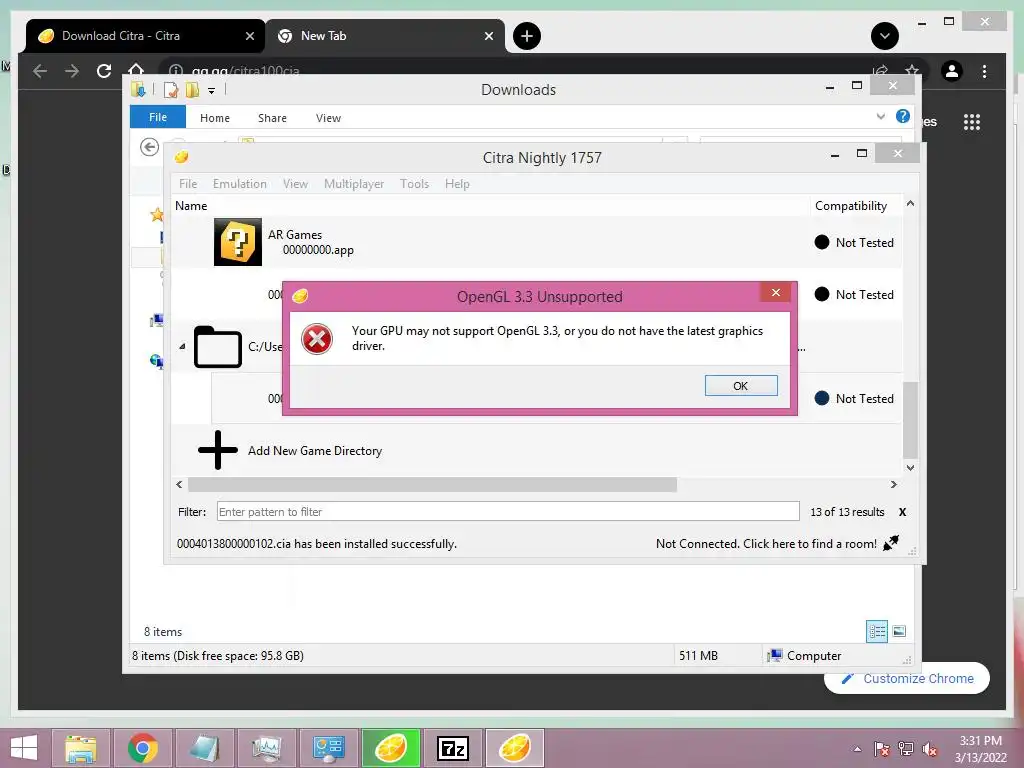Expand the ribbon chevron in Downloads window

point(880,116)
